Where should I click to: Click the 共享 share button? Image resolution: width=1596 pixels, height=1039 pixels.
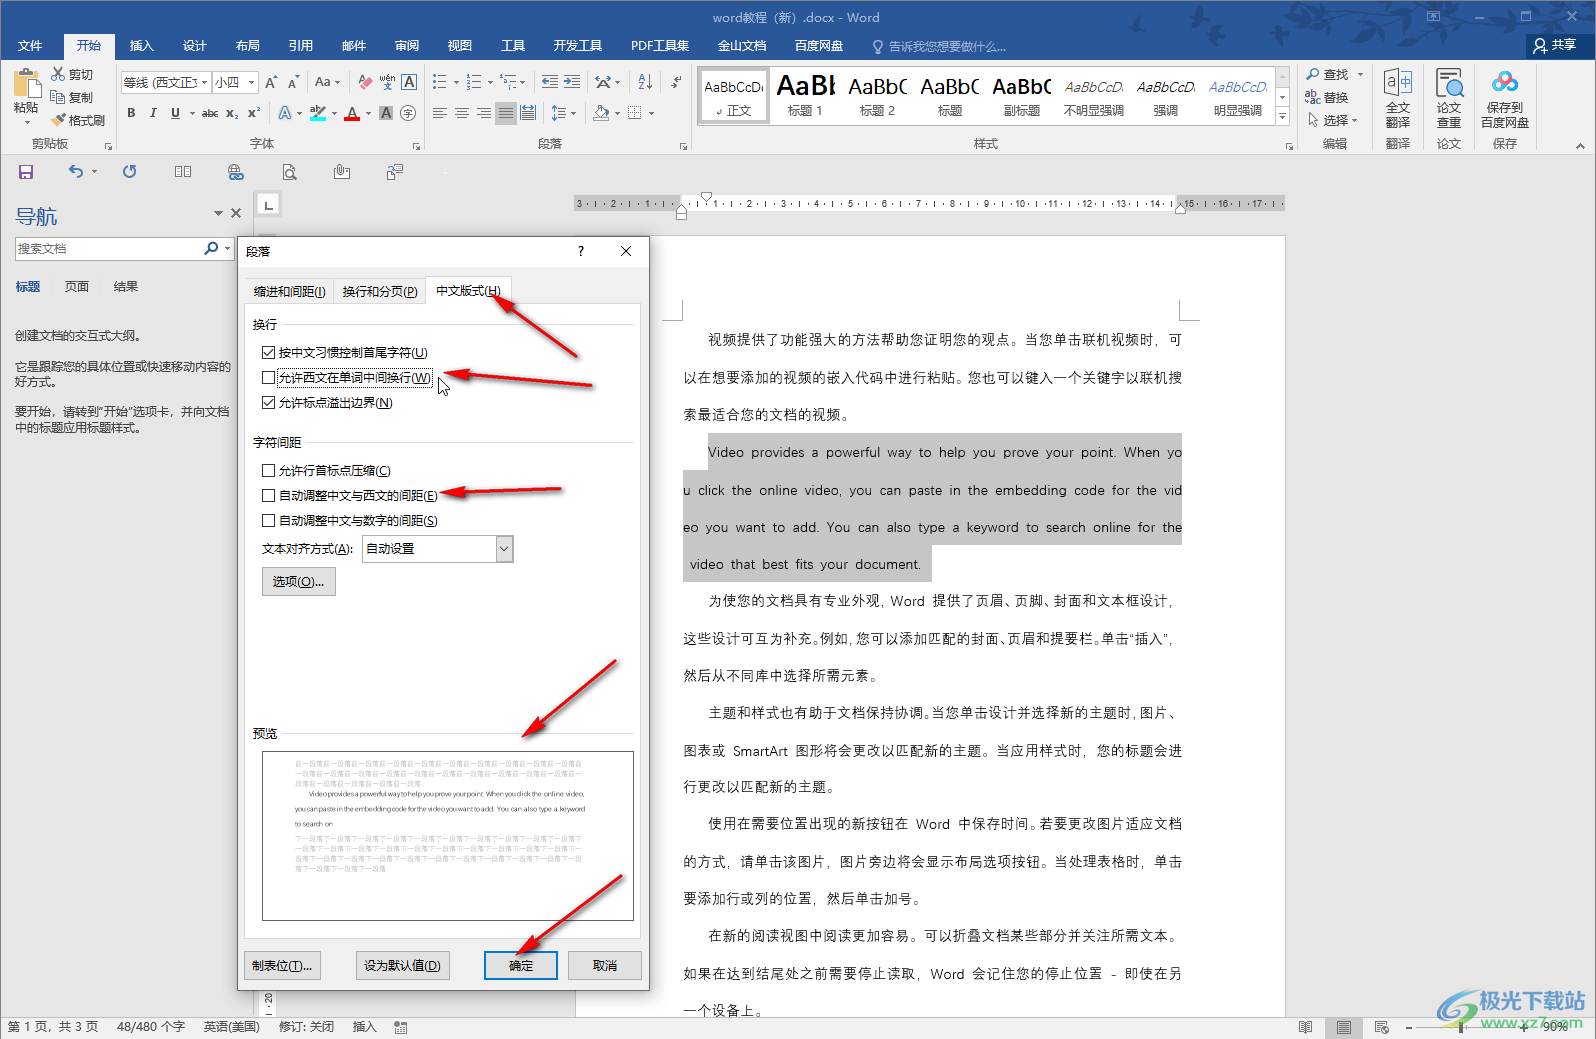1555,45
